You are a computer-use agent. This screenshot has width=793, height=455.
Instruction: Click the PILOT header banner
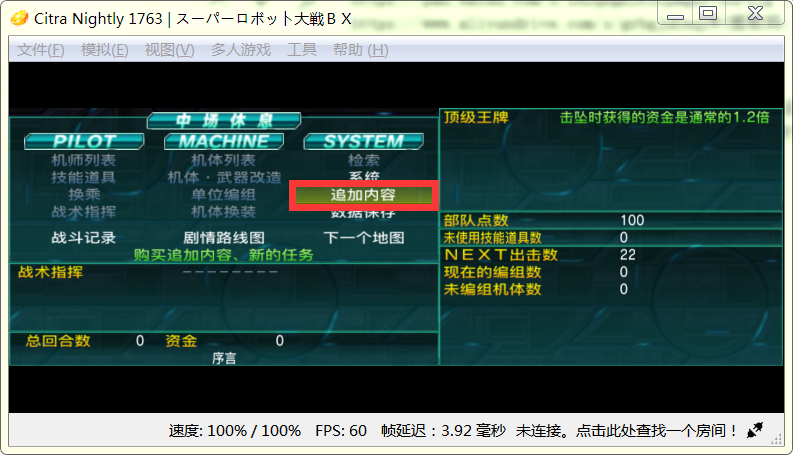tap(84, 142)
